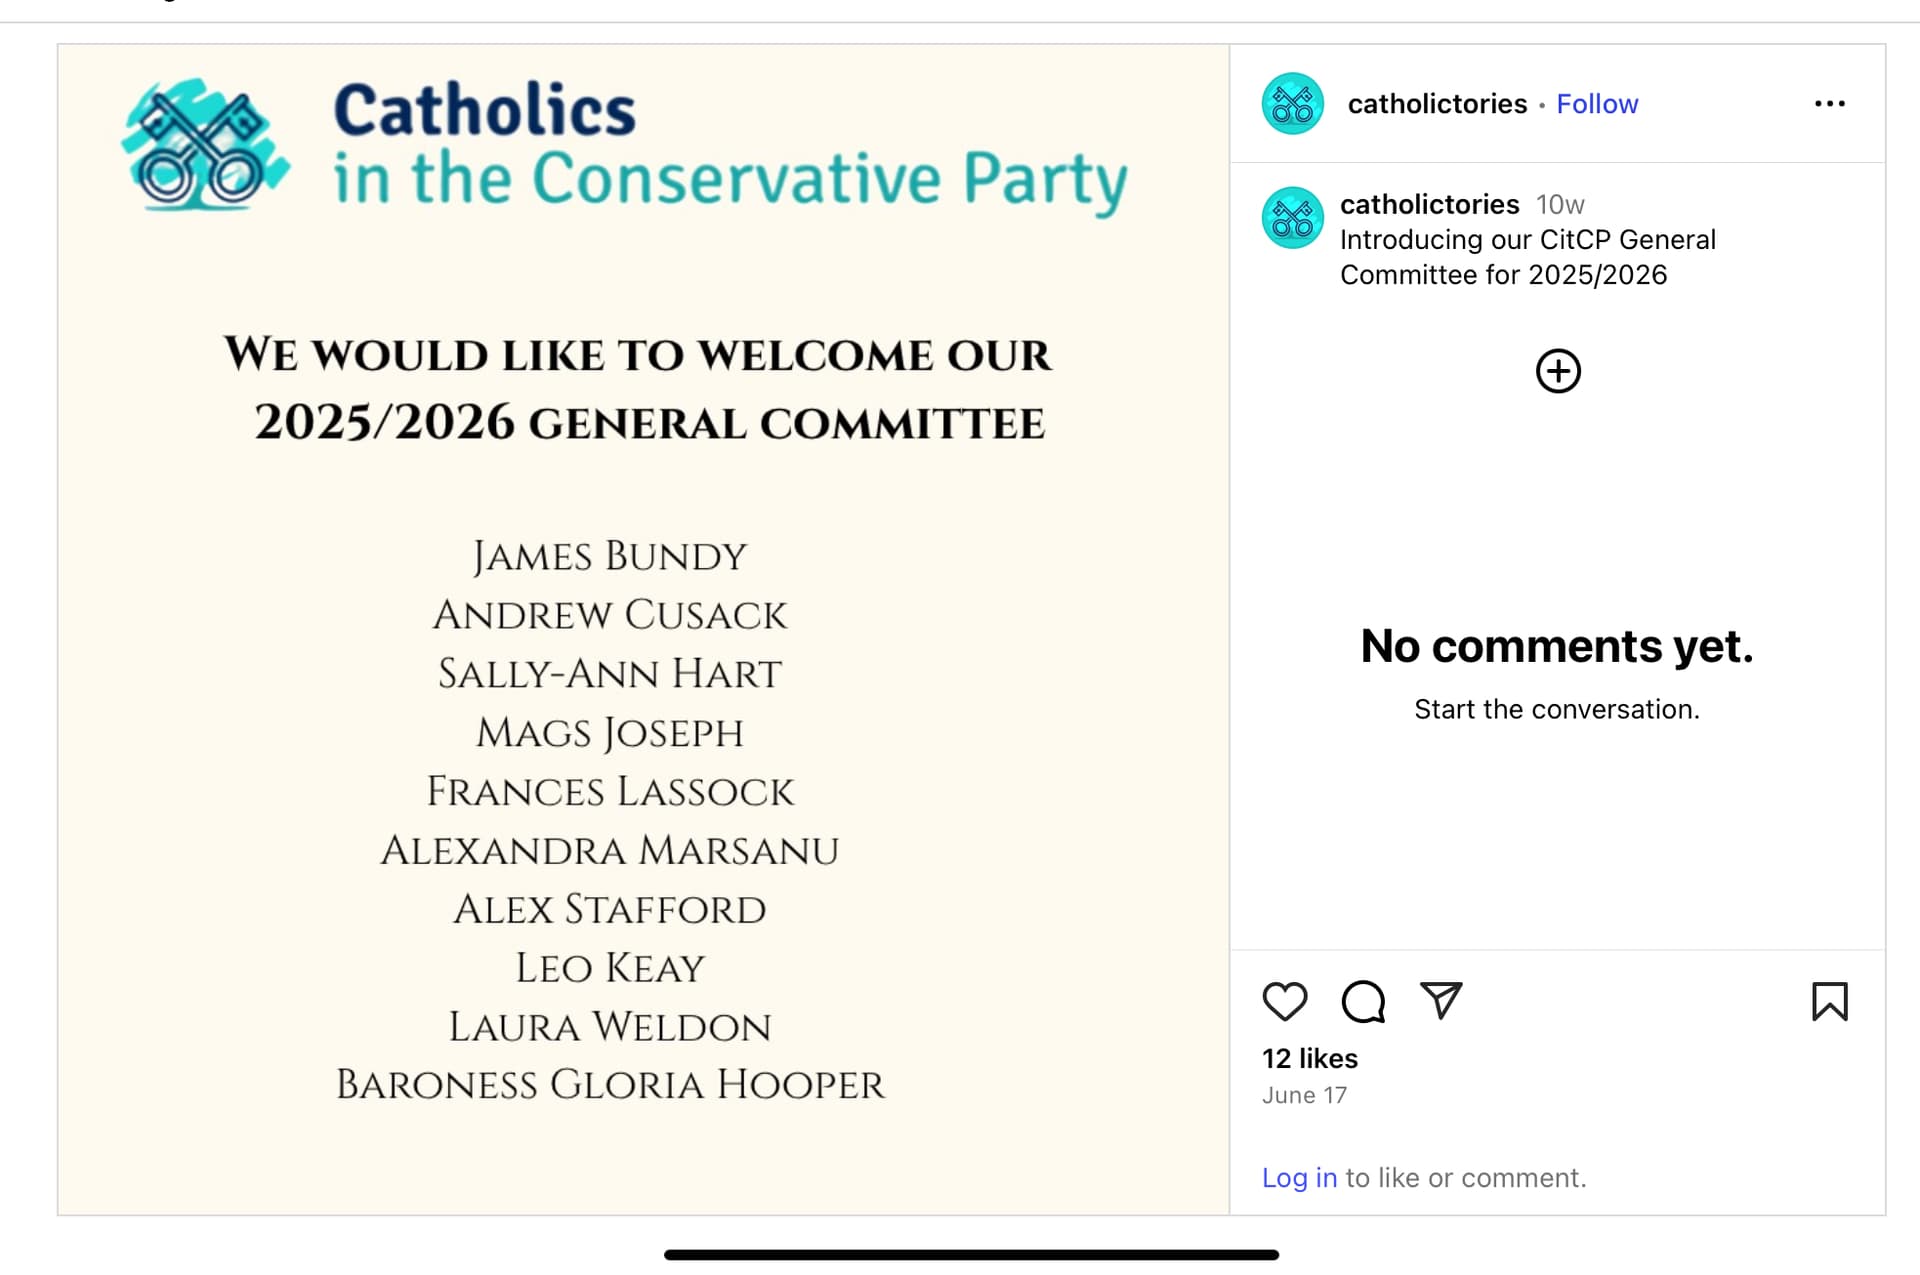
Task: Click the June 17 post date
Action: pyautogui.click(x=1304, y=1096)
